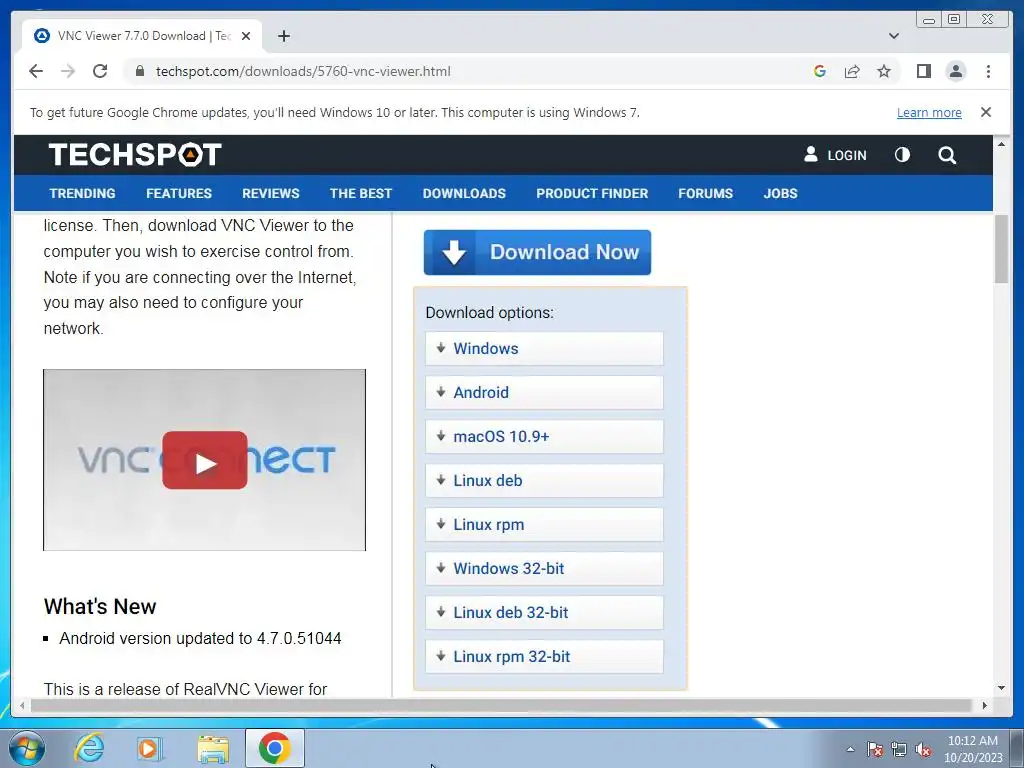This screenshot has width=1024, height=768.
Task: Open the DOWNLOADS menu
Action: (464, 193)
